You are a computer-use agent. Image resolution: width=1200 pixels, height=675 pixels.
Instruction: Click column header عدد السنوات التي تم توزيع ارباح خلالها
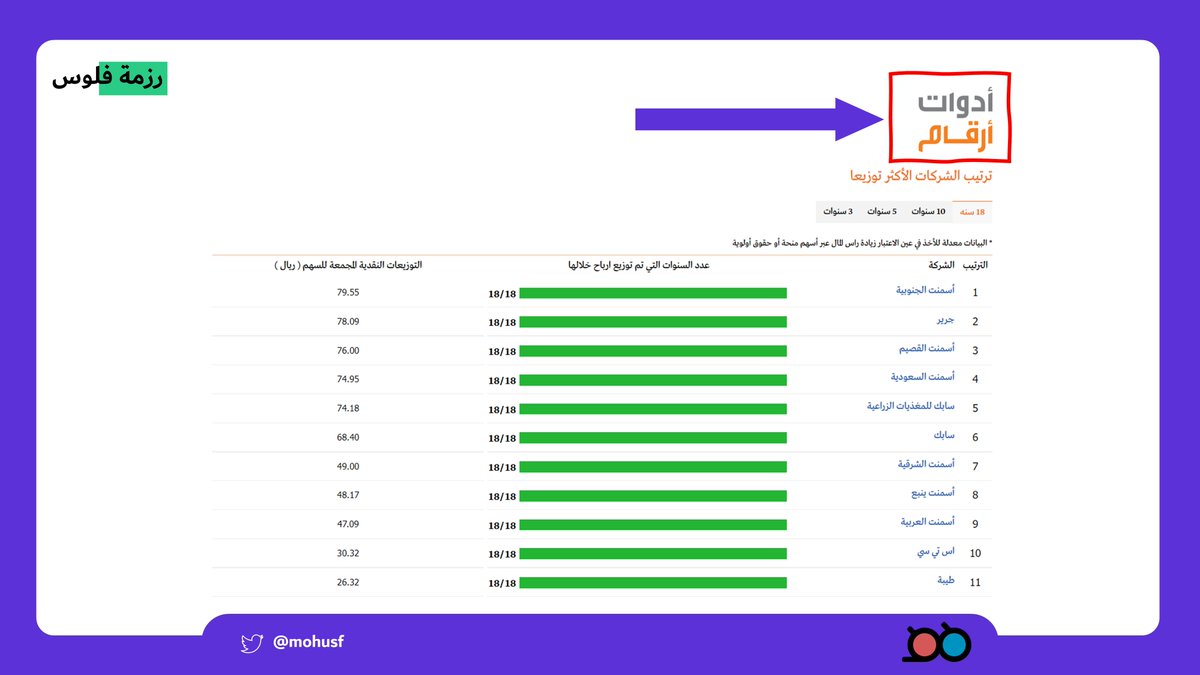pos(639,265)
